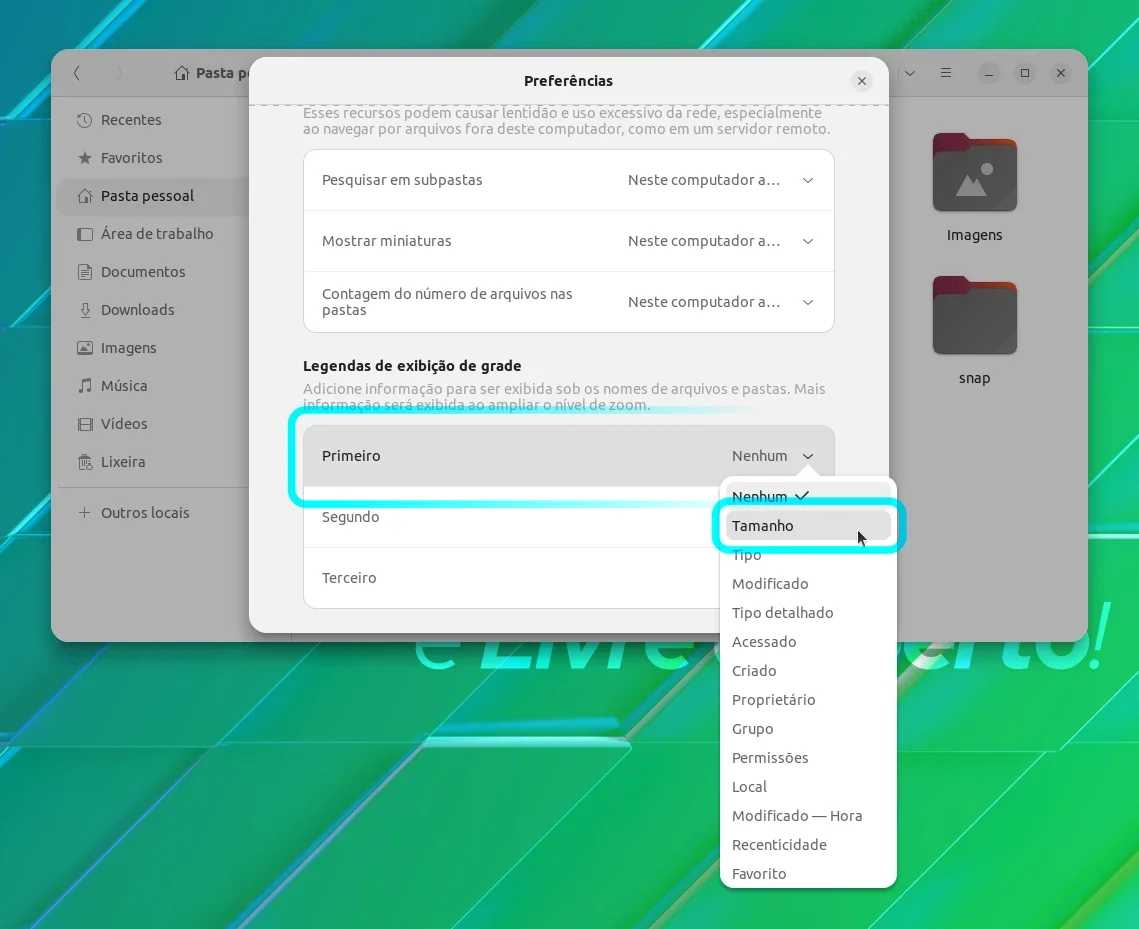
Task: Open the Imagens folder thumbnail
Action: click(974, 173)
